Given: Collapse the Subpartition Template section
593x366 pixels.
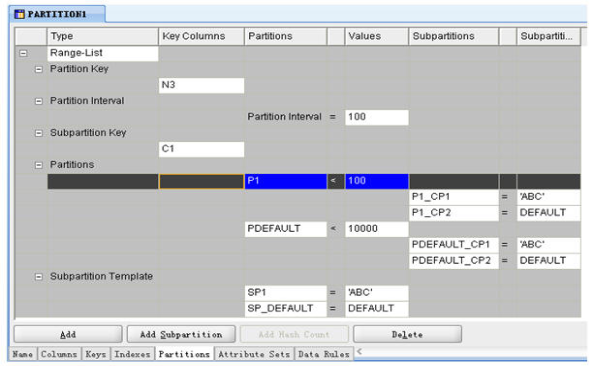Looking at the screenshot, I should click(x=39, y=277).
